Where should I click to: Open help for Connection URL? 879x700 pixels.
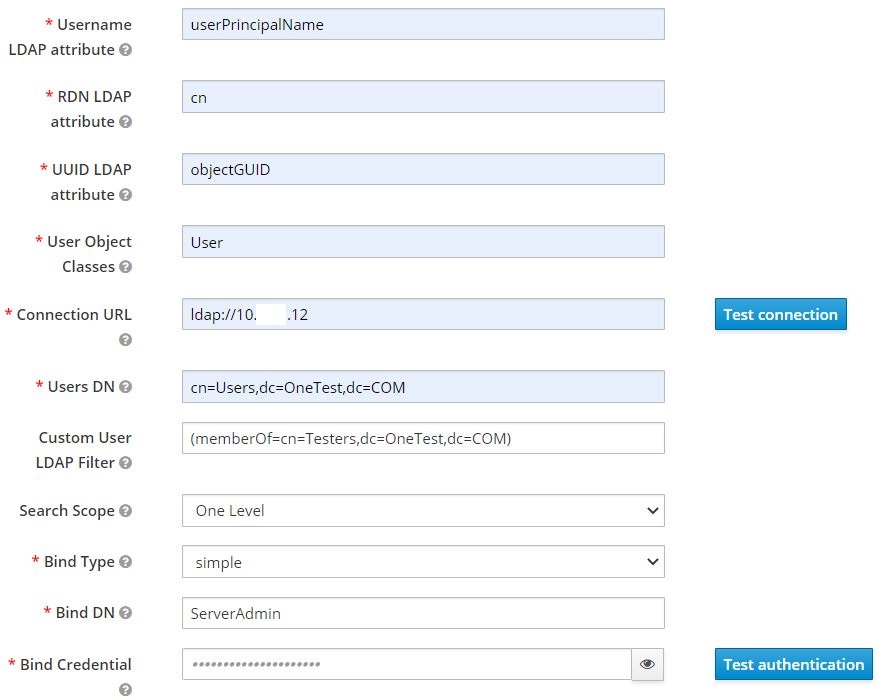[125, 340]
